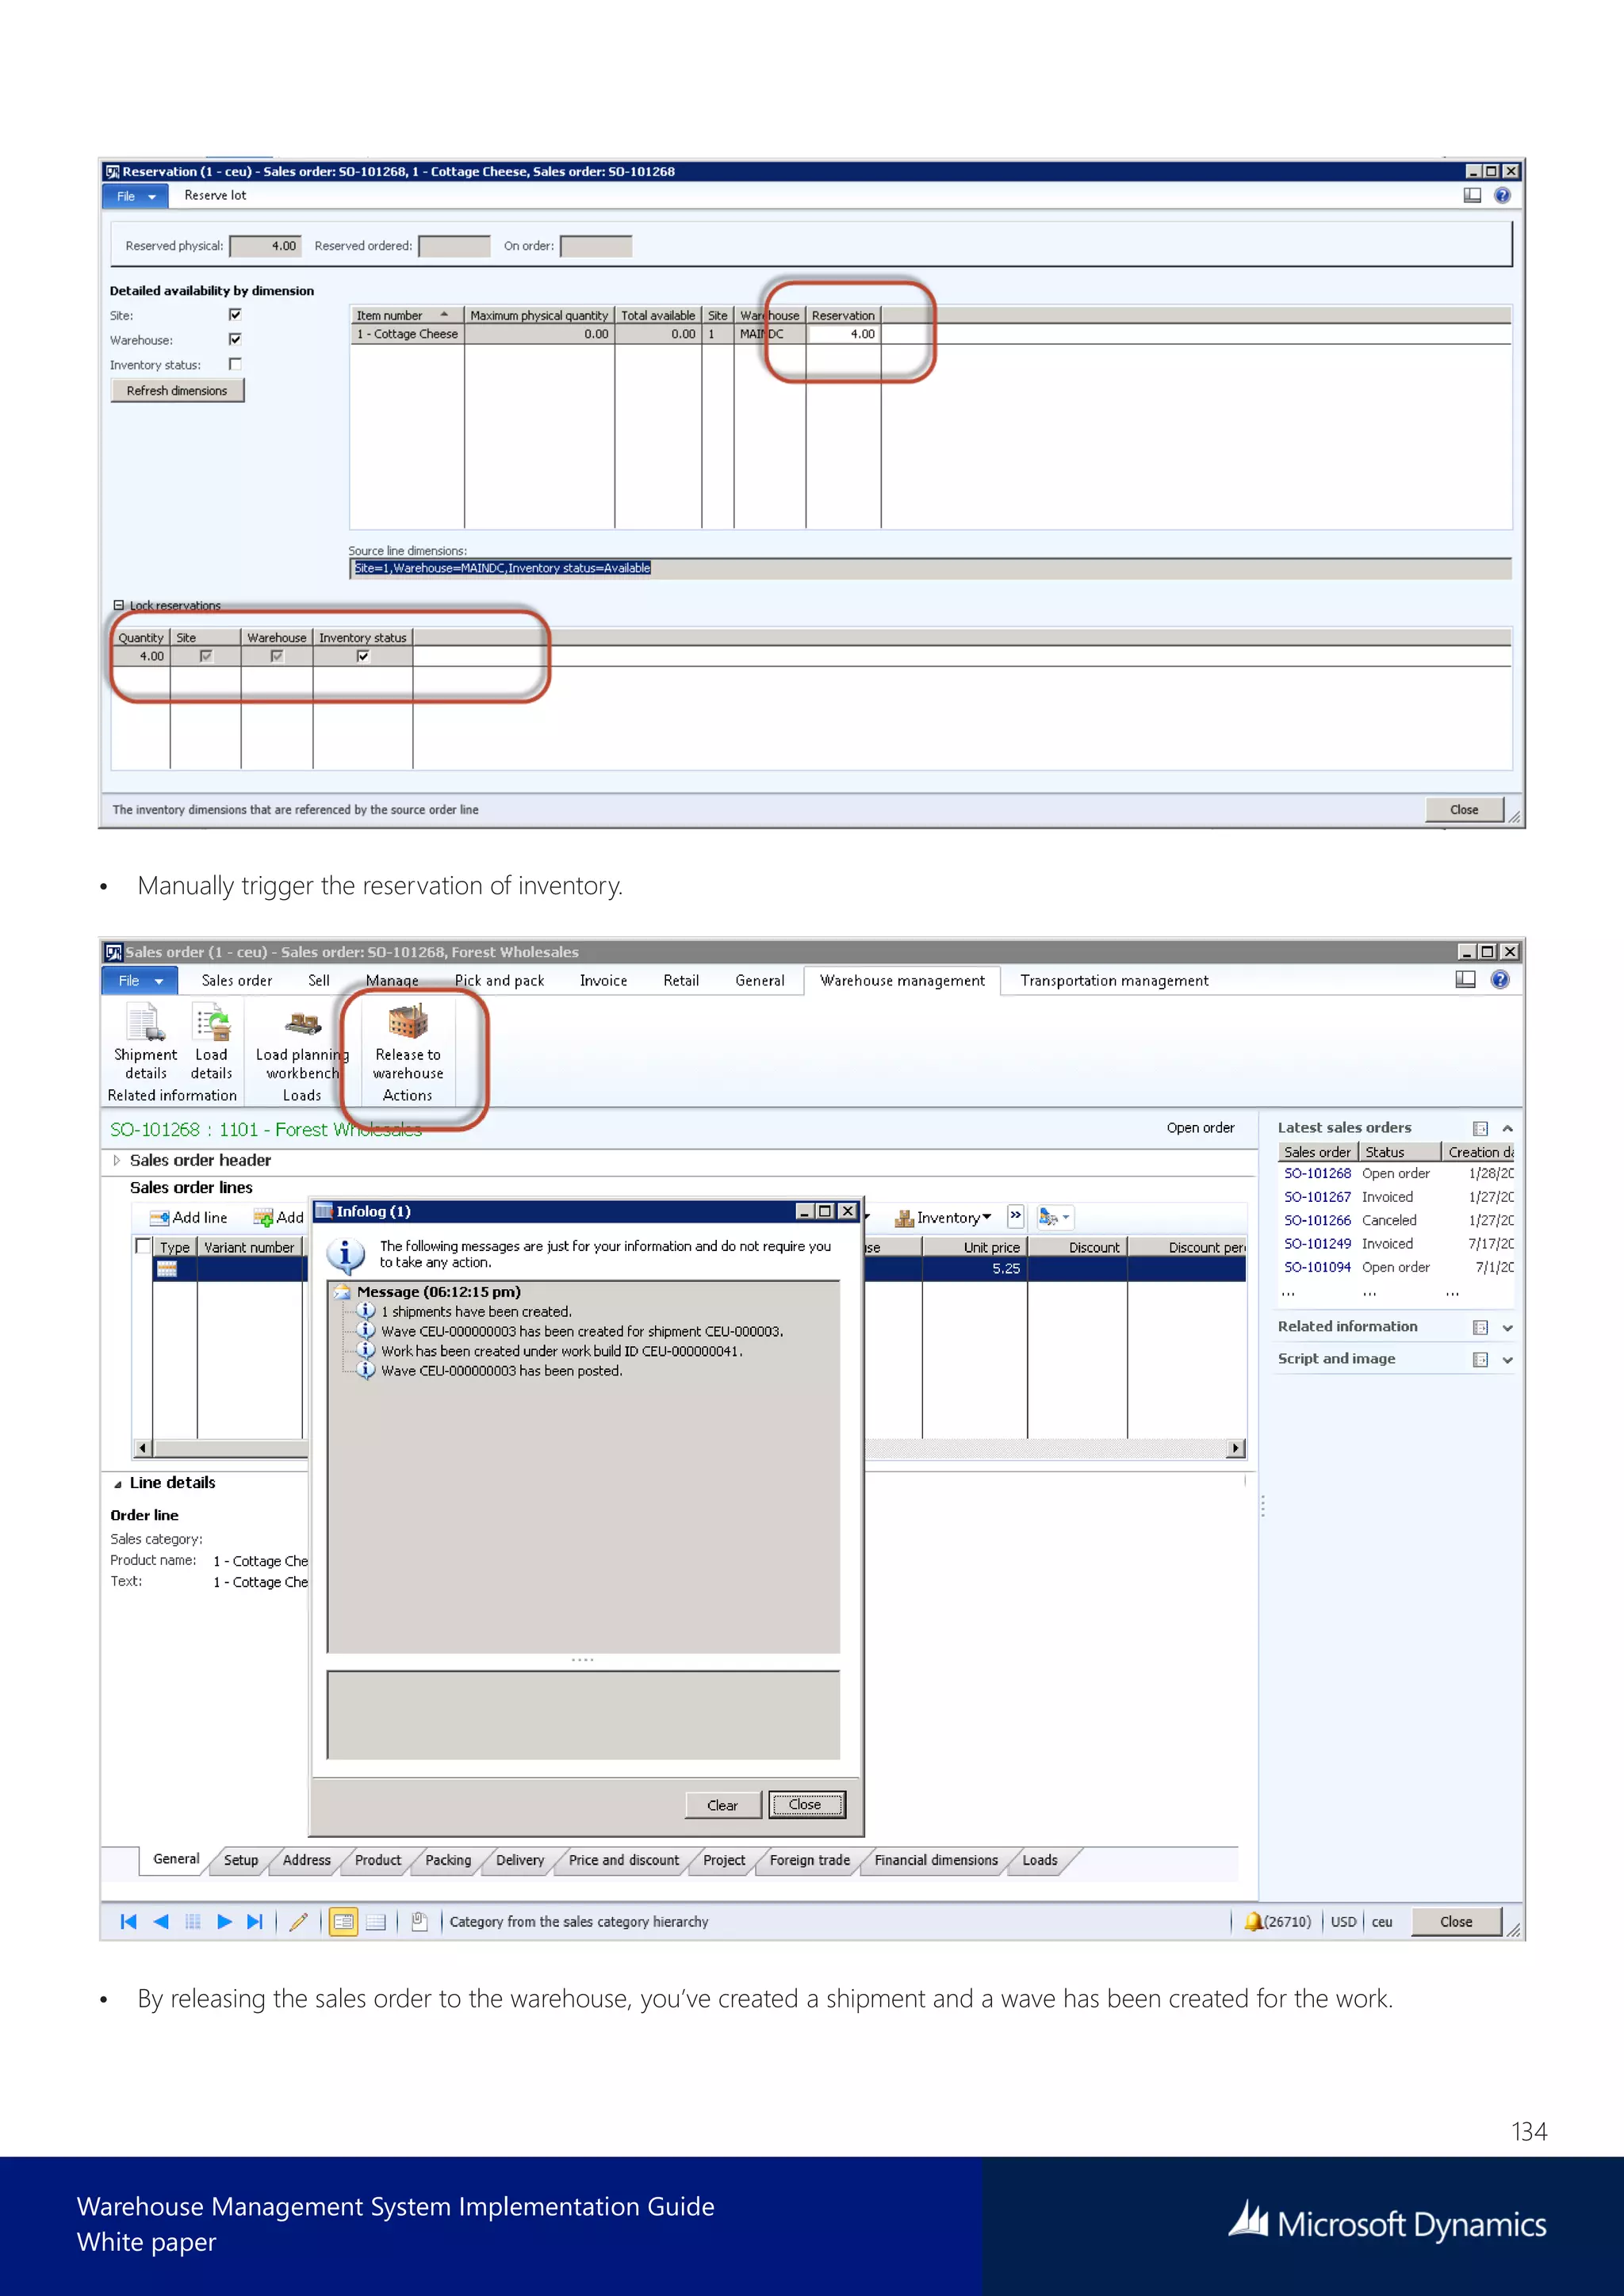Click Close in Infolog dialog

(x=806, y=1805)
